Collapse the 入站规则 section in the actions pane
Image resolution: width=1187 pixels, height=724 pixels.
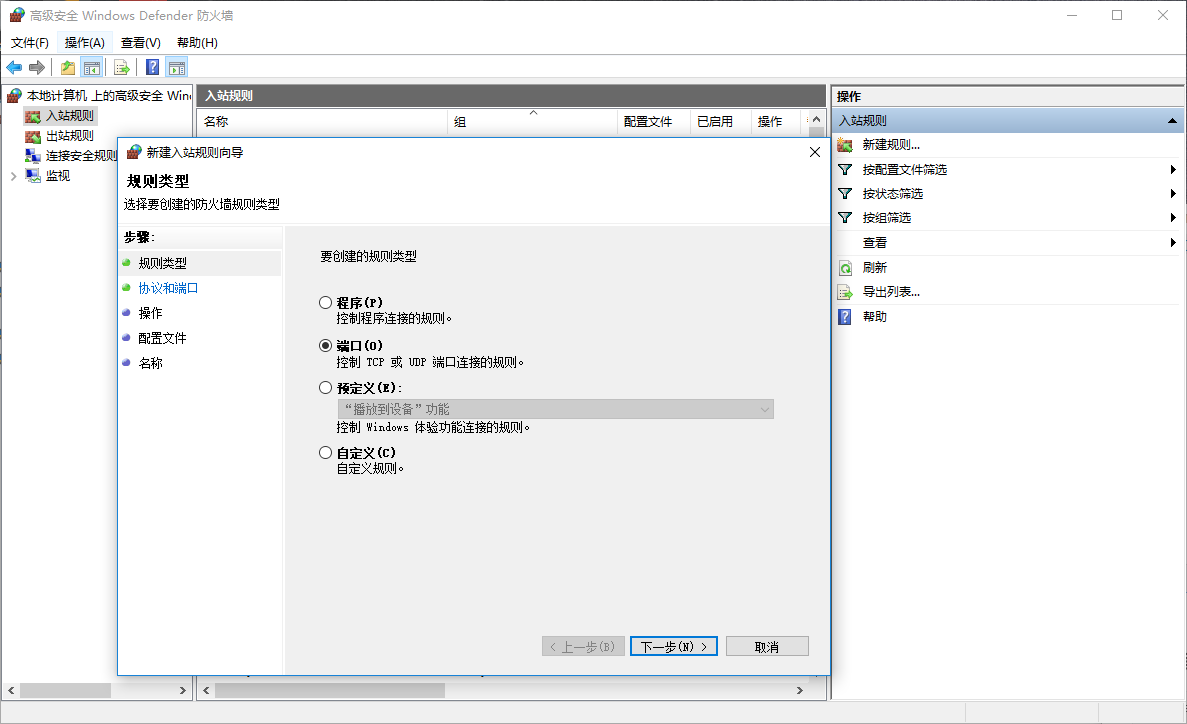coord(1172,121)
